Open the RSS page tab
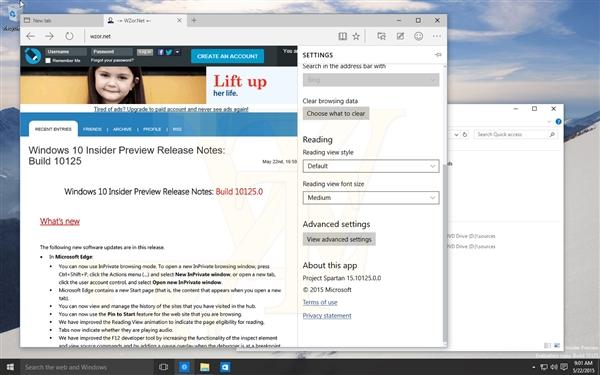 point(177,129)
